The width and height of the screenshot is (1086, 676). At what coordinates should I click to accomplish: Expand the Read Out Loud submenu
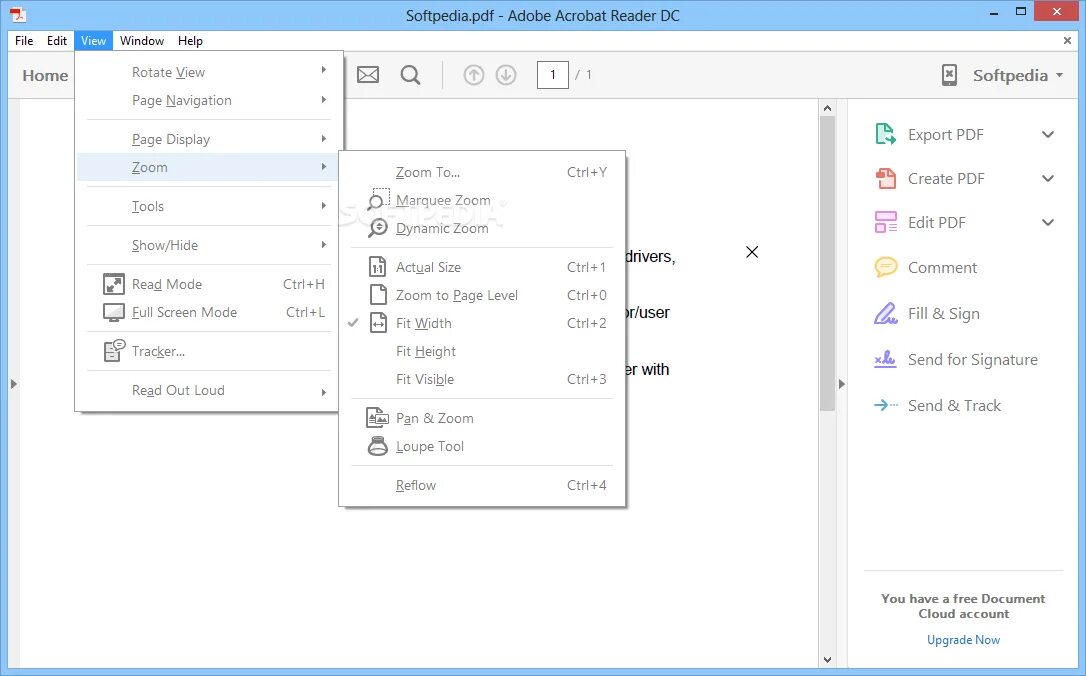click(x=206, y=391)
